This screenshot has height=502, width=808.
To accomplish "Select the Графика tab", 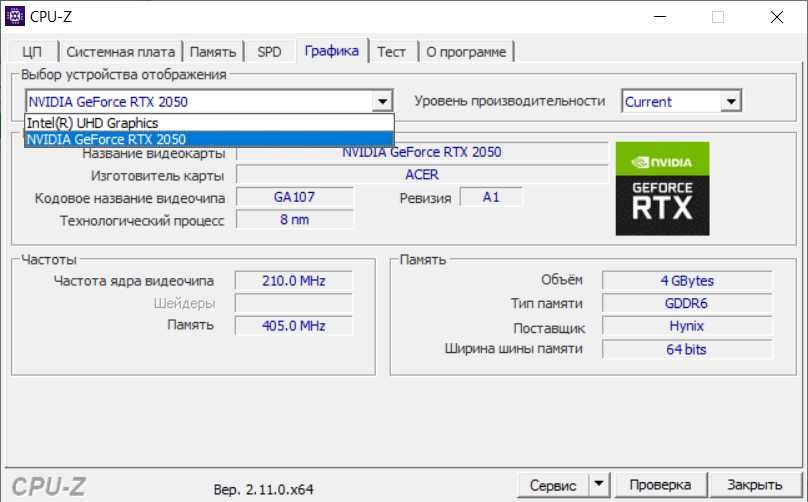I will pos(331,51).
